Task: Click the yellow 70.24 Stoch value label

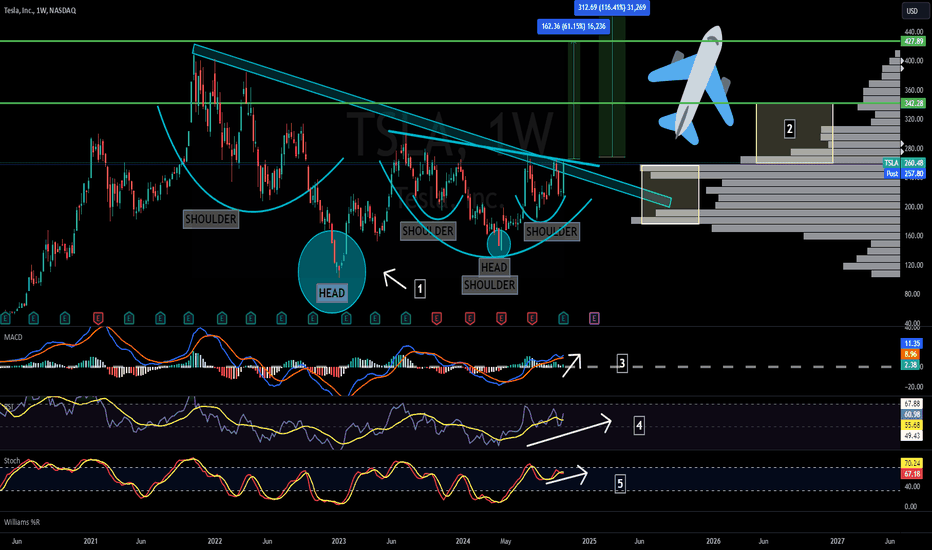Action: click(x=912, y=463)
